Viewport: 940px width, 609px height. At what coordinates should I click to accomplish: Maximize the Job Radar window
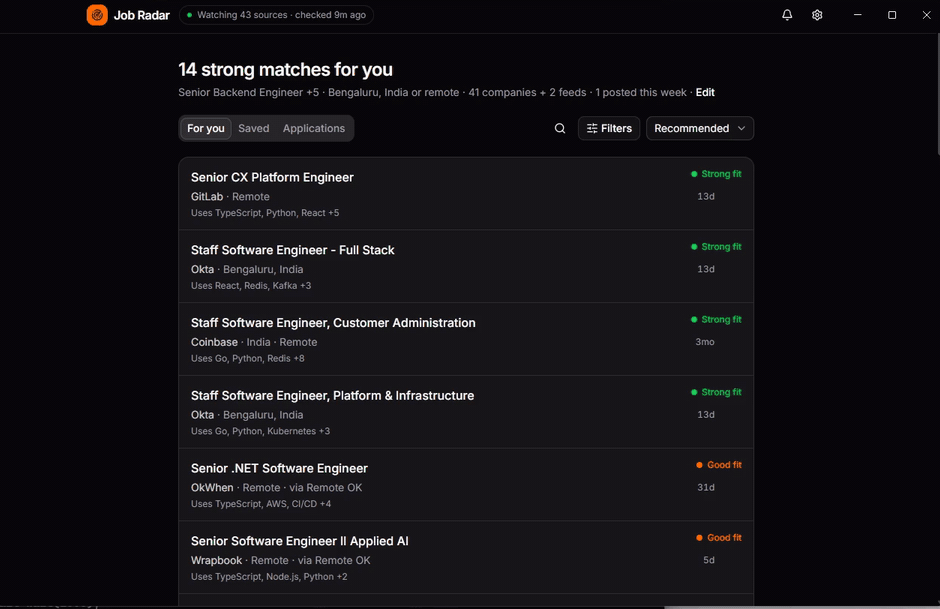[x=892, y=15]
